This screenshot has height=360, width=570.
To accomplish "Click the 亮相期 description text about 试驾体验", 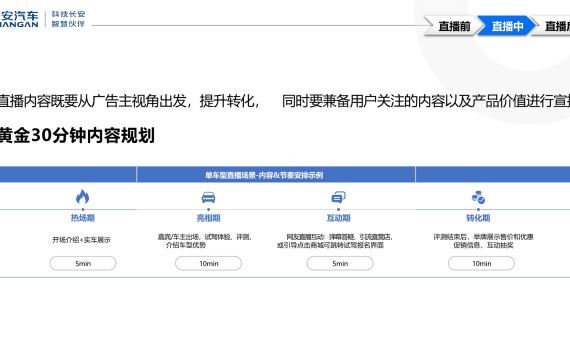I will [204, 241].
